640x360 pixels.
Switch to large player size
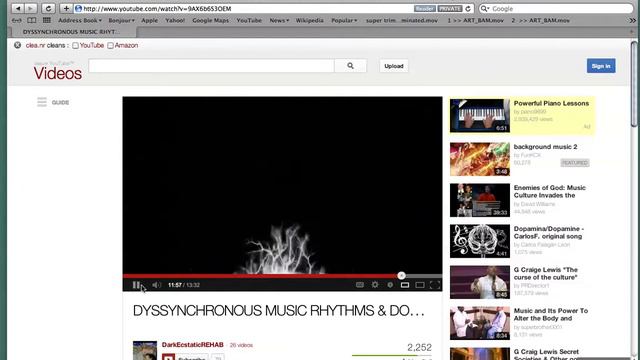(420, 285)
